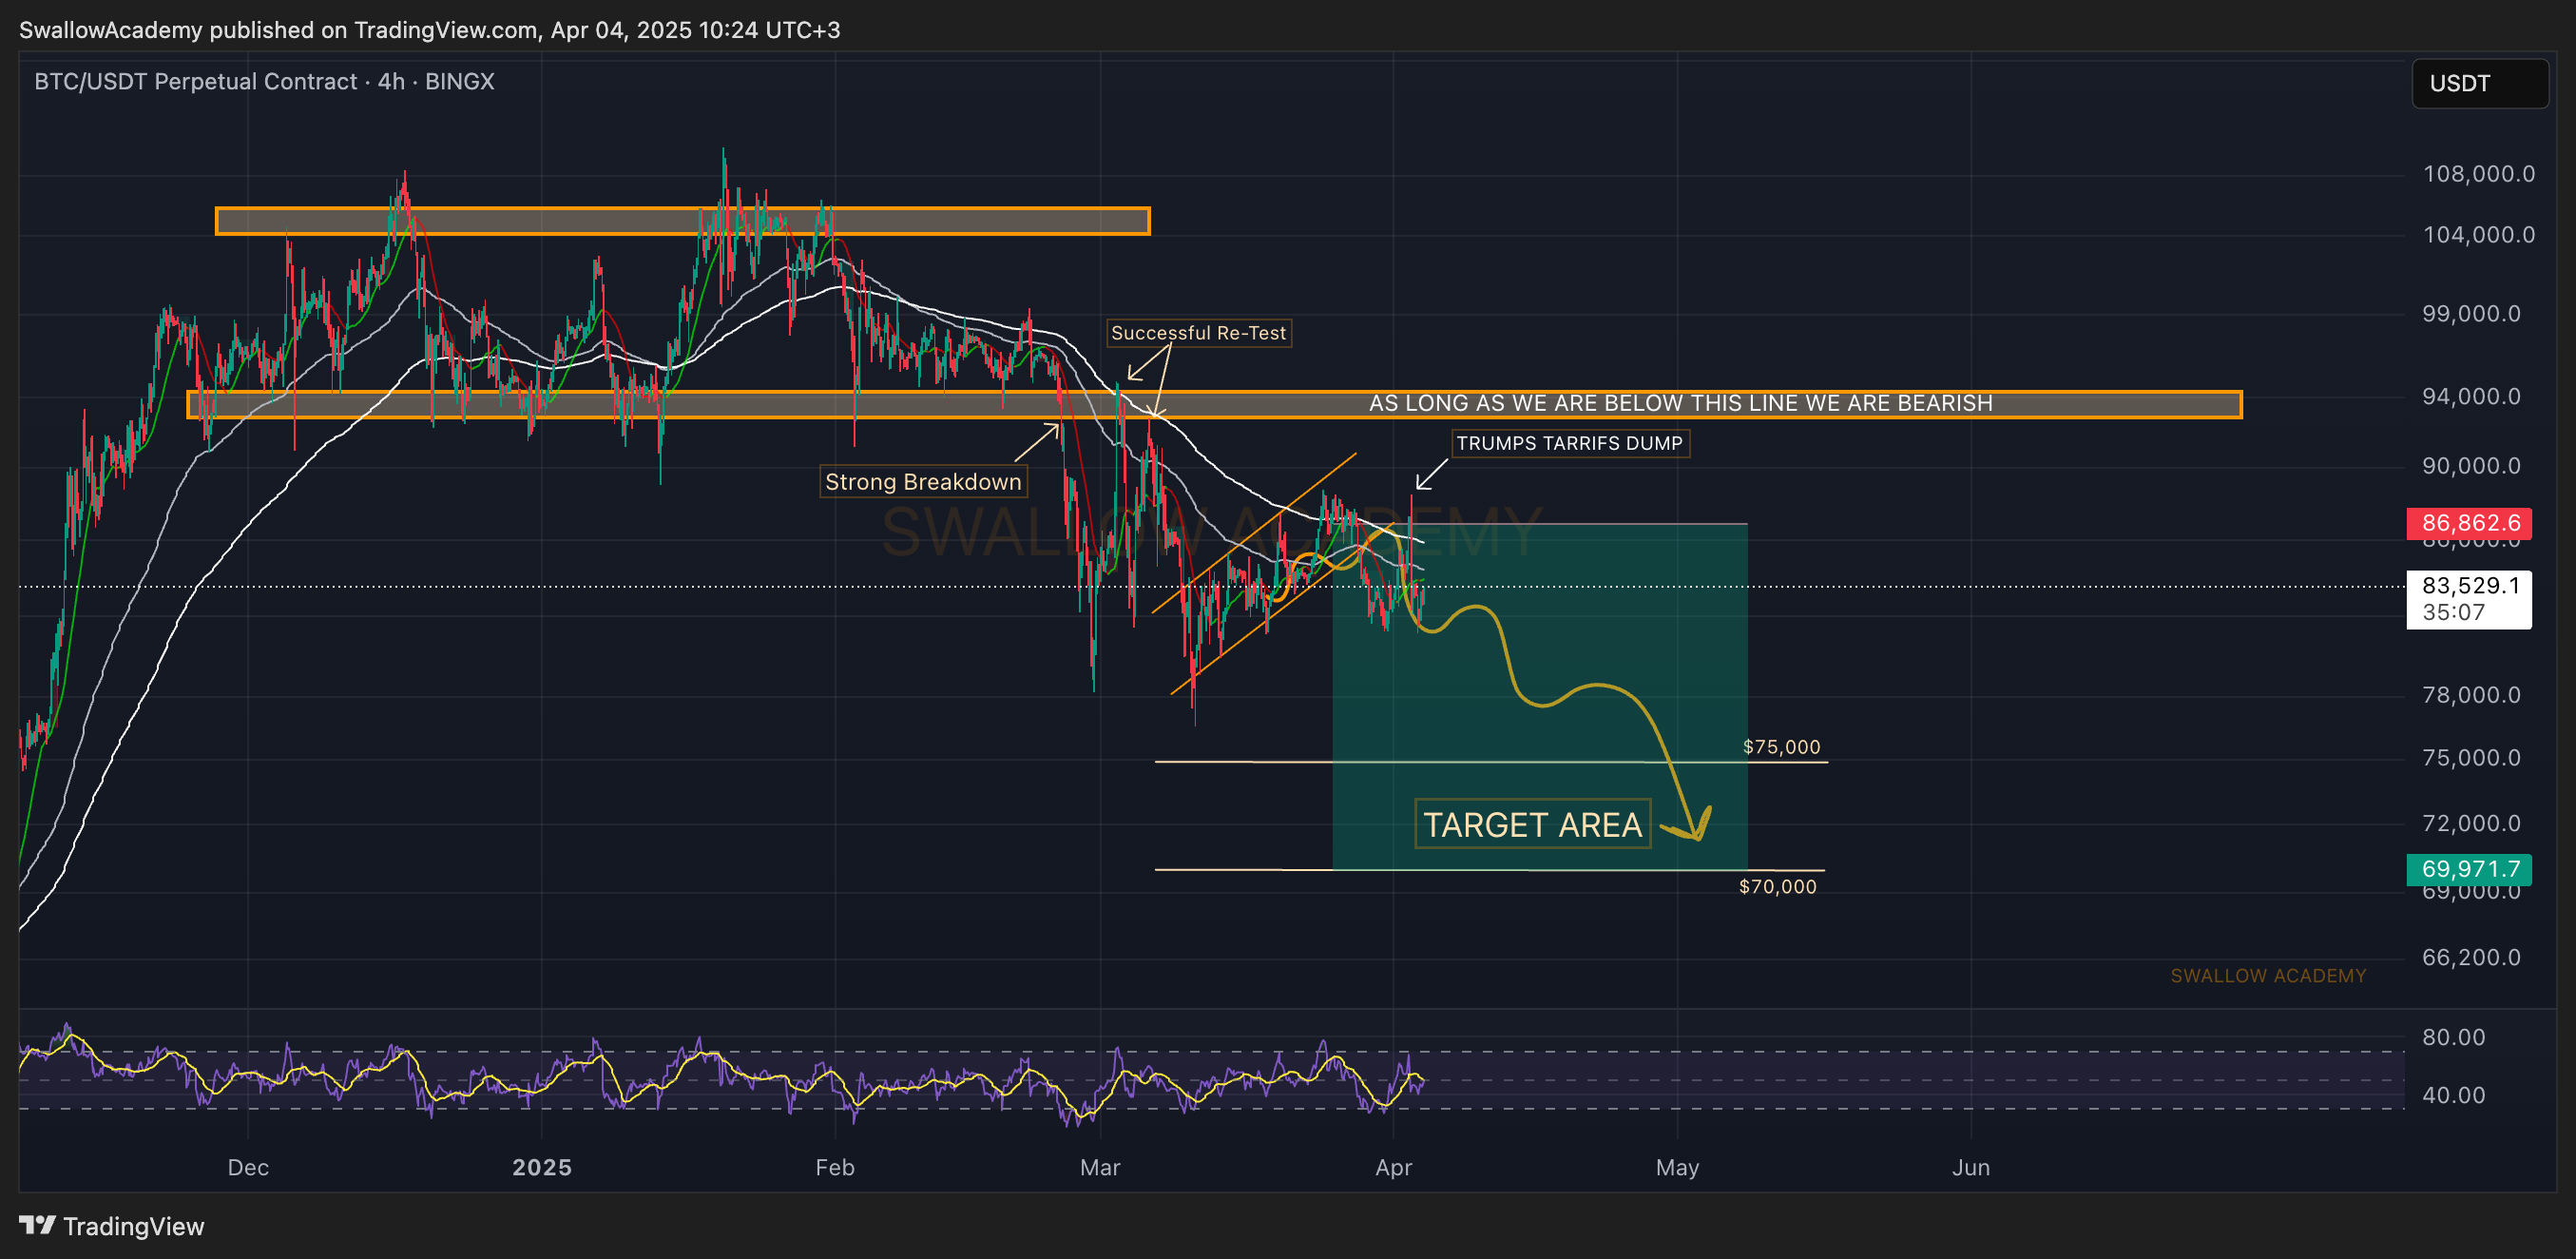Select the 'Successful Re-Test' label
The width and height of the screenshot is (2576, 1259).
(1198, 333)
